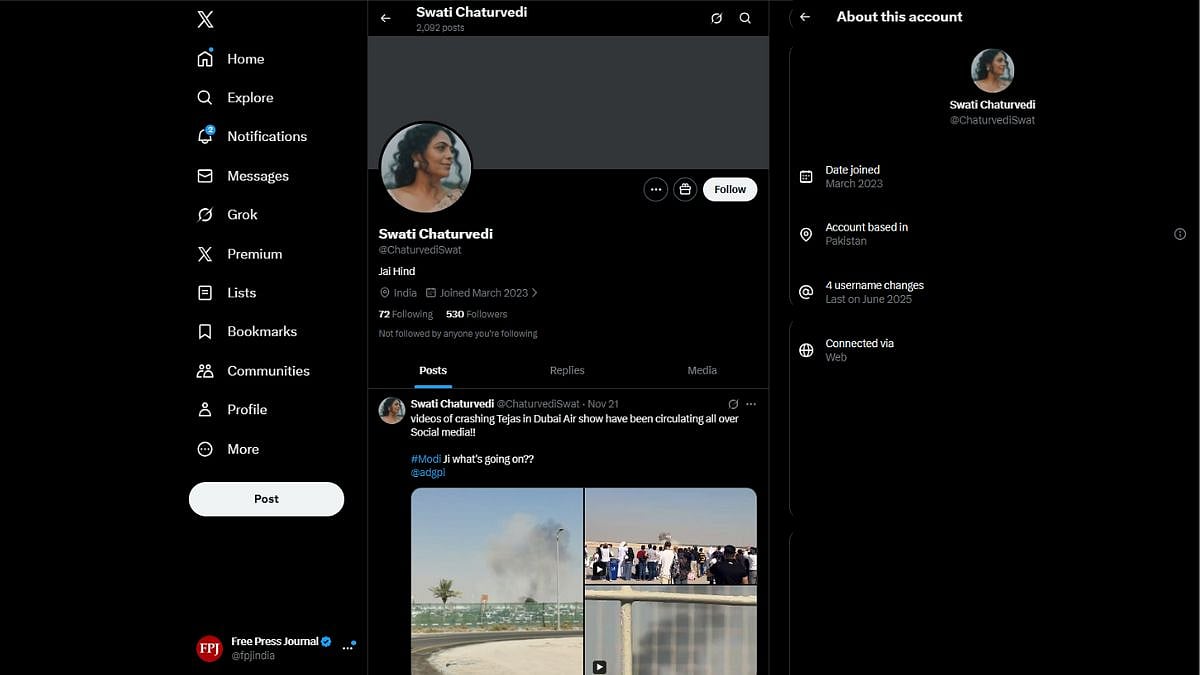1200x675 pixels.
Task: Open the profile more options menu
Action: (655, 189)
